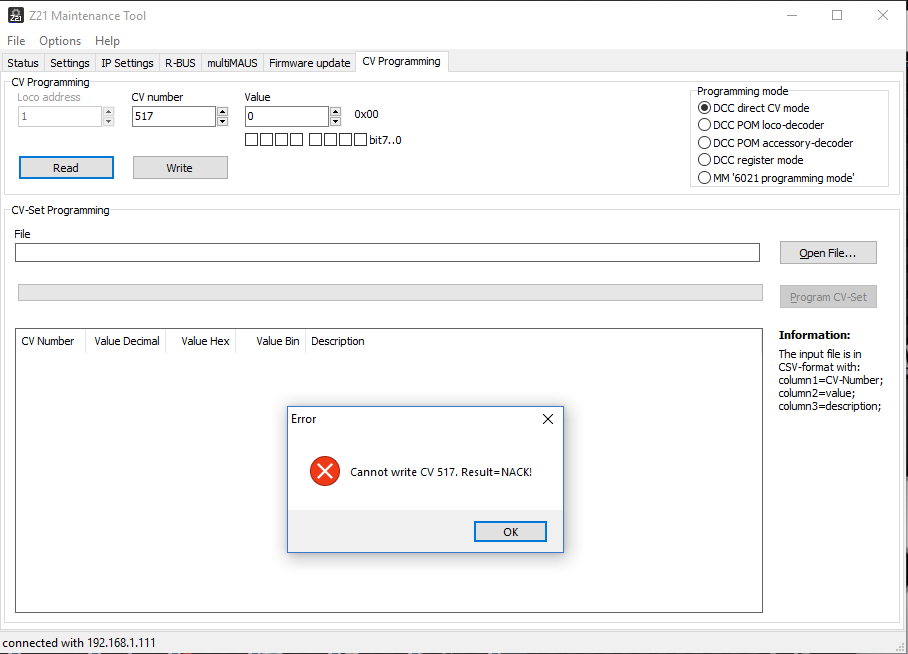Screen dimensions: 908x654
Task: Select MM '6021 programming mode' option
Action: point(704,178)
